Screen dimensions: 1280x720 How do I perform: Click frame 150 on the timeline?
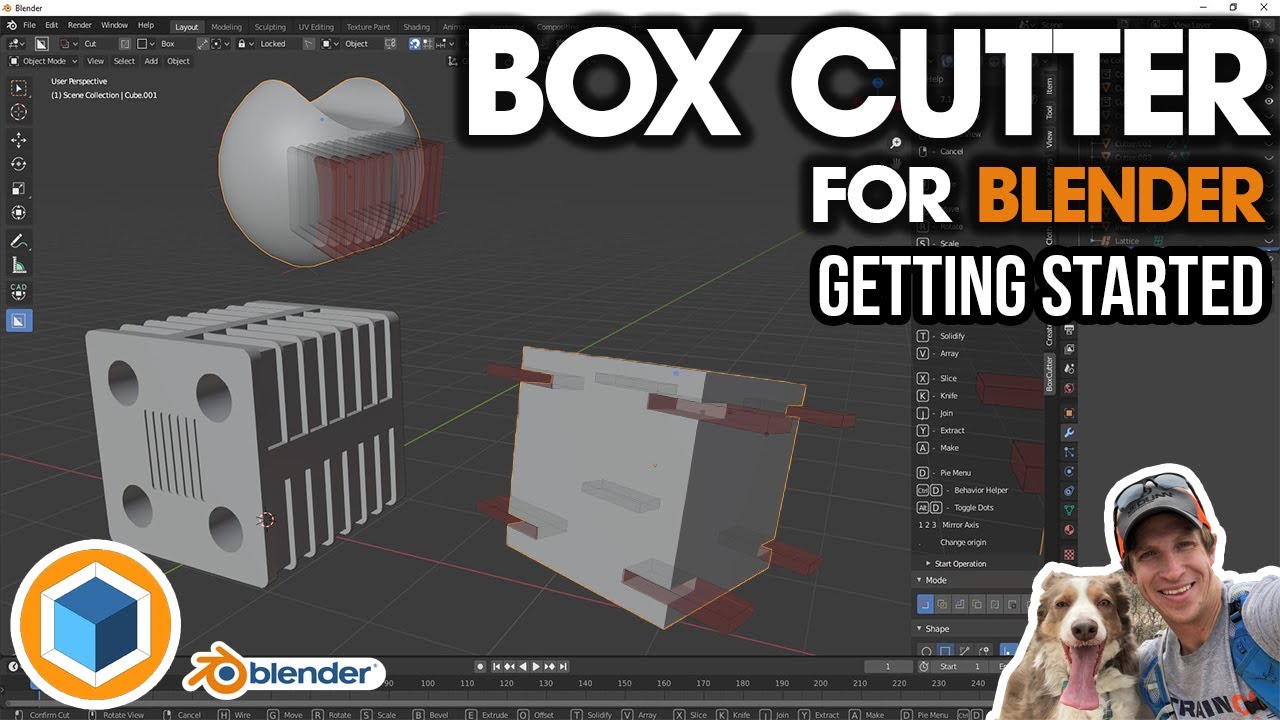coord(624,683)
